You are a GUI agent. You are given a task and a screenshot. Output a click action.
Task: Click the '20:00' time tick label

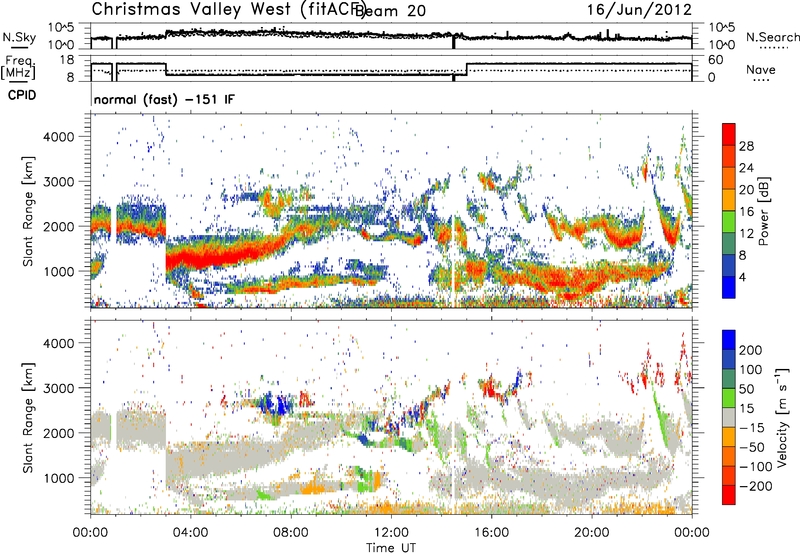pyautogui.click(x=592, y=533)
